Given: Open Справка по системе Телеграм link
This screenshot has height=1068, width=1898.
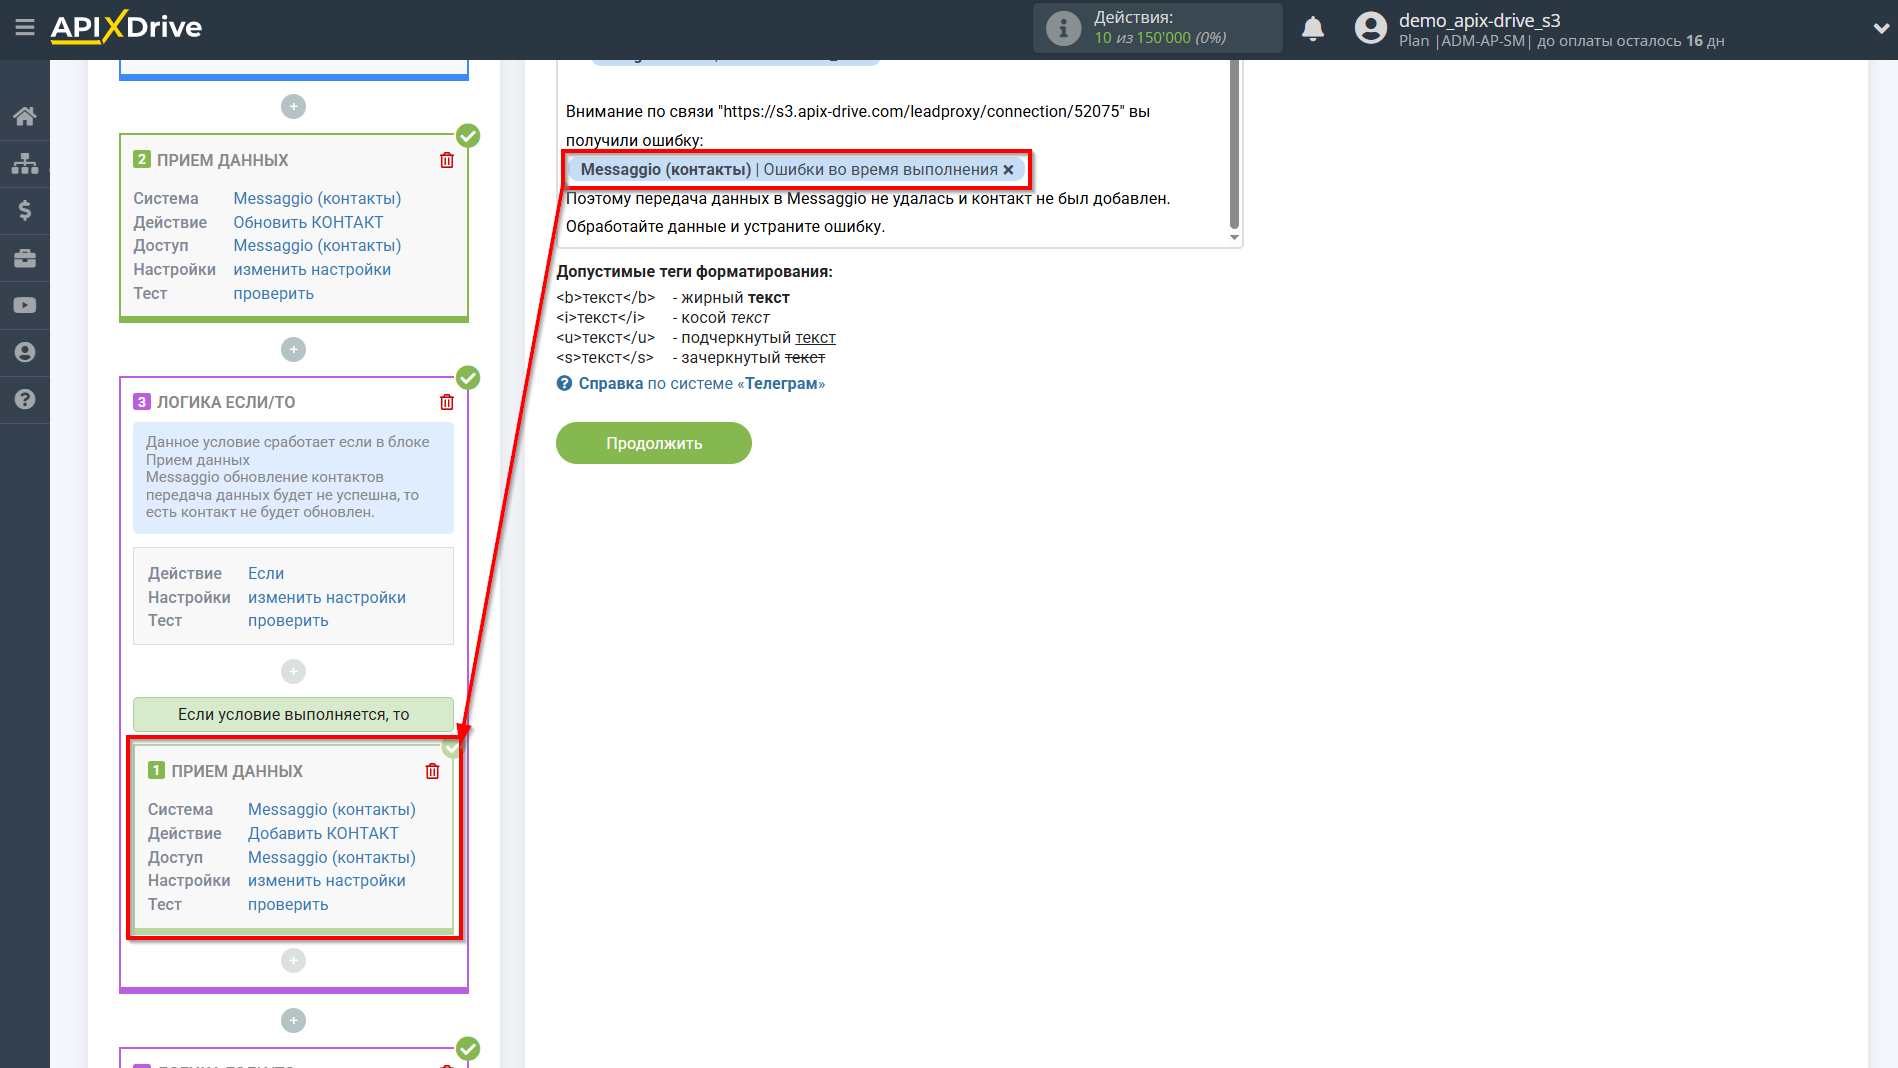Looking at the screenshot, I should 700,384.
